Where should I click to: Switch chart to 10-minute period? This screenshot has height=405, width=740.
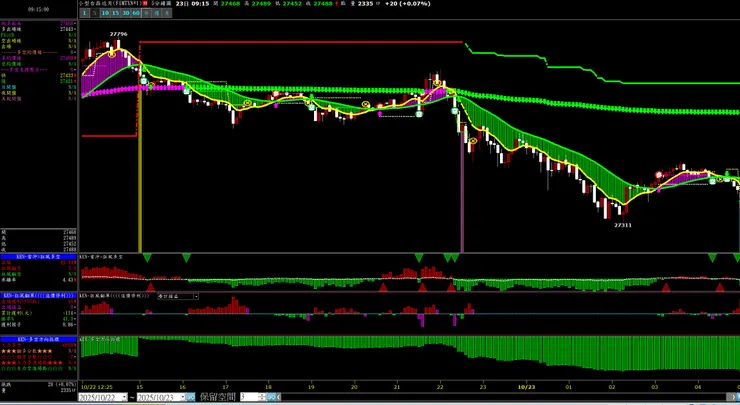(x=105, y=13)
